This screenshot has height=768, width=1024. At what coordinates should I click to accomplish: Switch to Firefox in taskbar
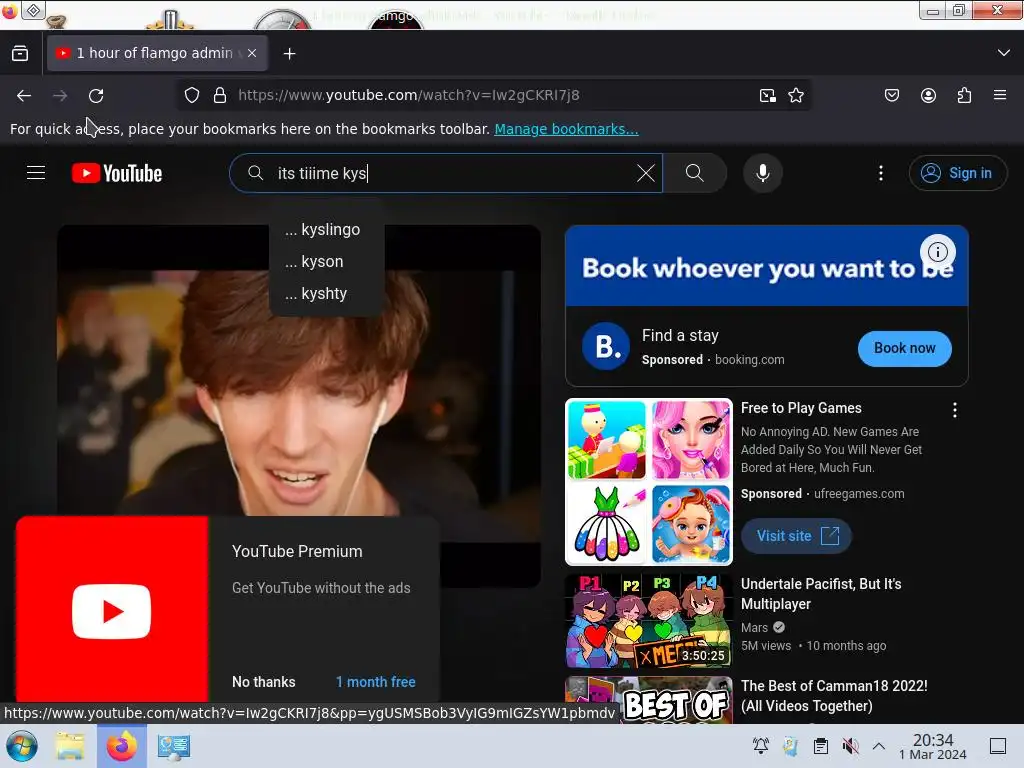(x=121, y=746)
